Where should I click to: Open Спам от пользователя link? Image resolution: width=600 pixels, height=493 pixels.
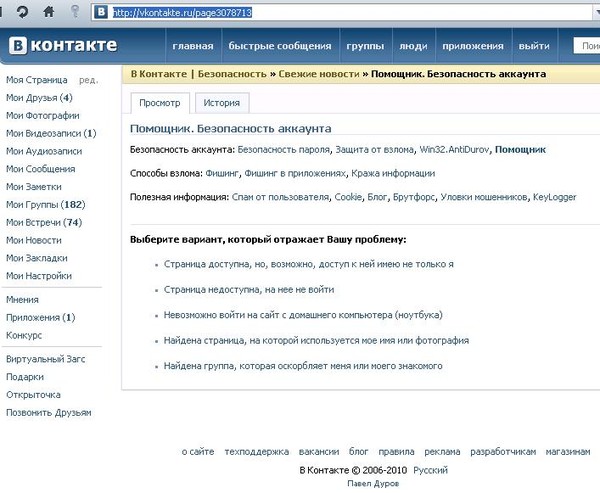[280, 197]
